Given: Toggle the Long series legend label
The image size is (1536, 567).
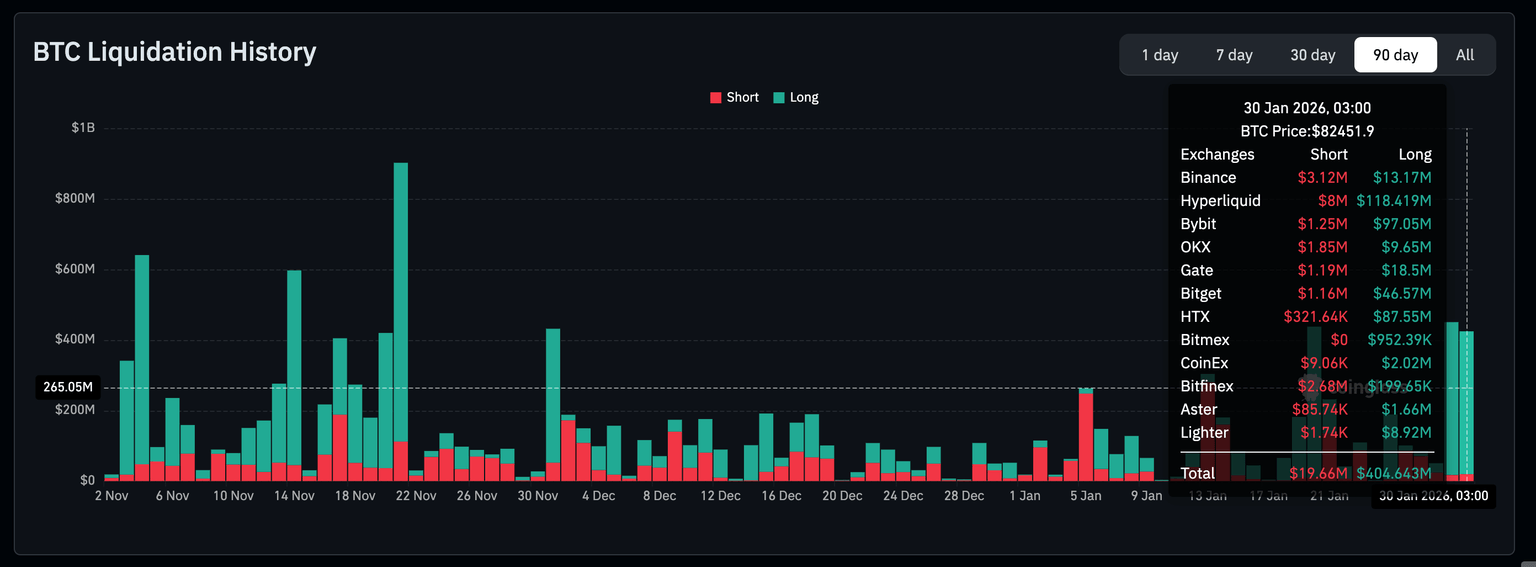Looking at the screenshot, I should point(804,97).
